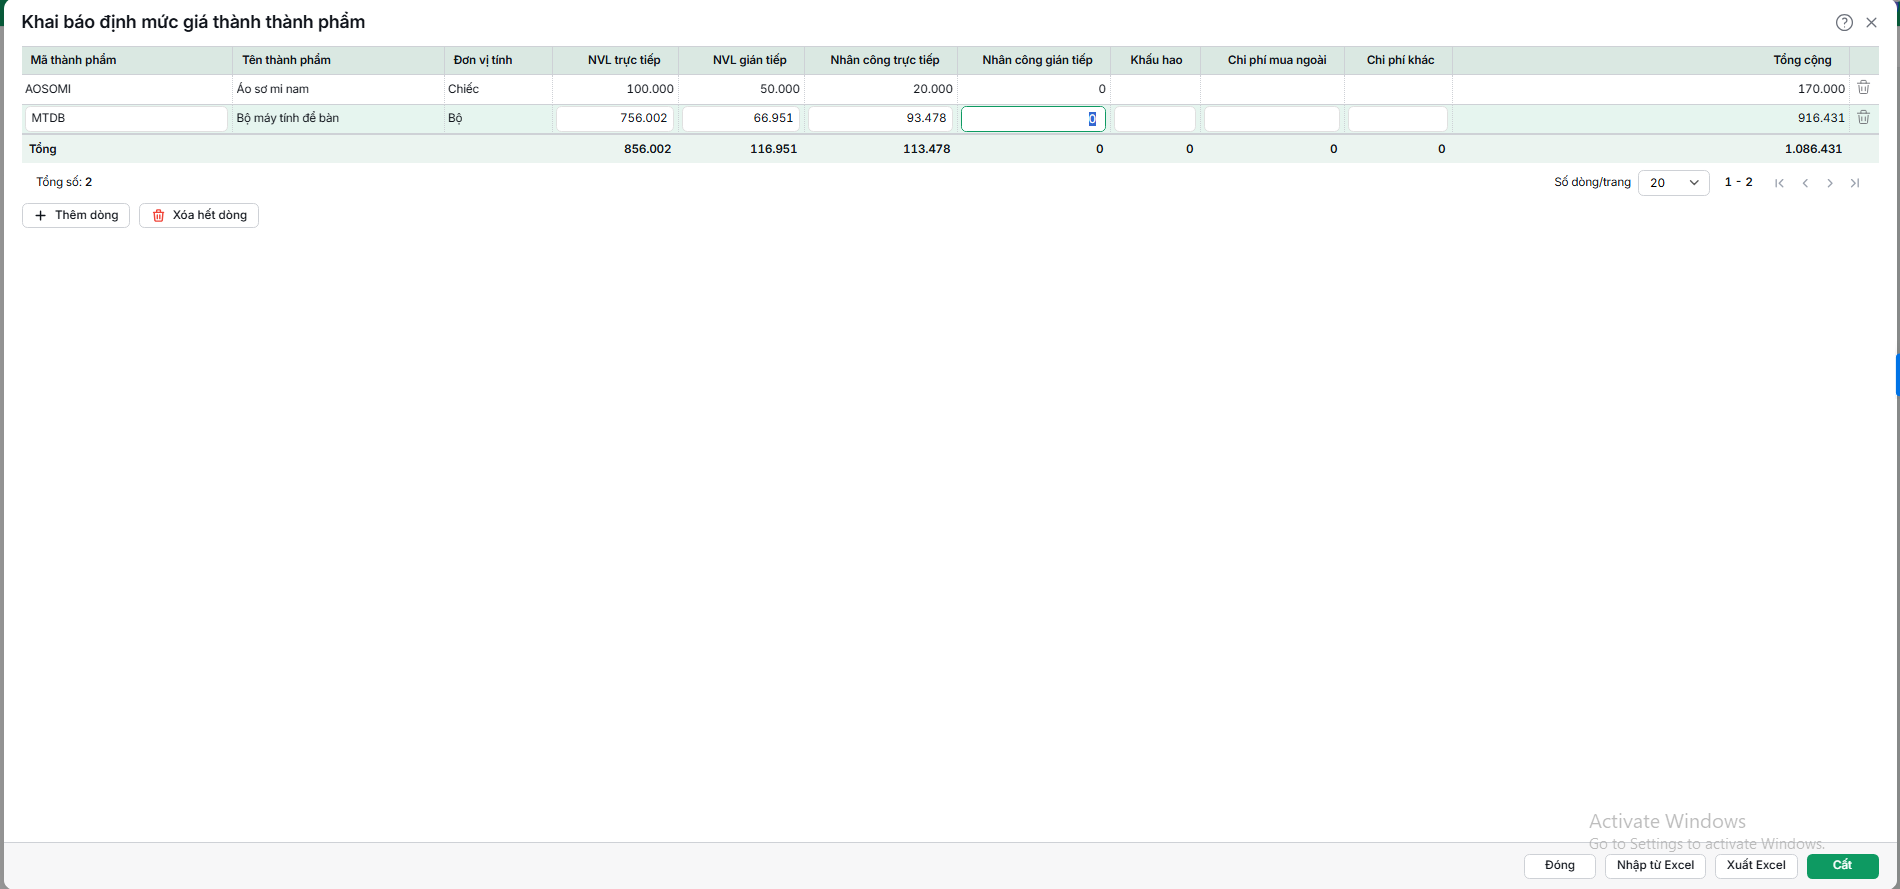Click the Bộ máy tính để bàn cell

(338, 118)
